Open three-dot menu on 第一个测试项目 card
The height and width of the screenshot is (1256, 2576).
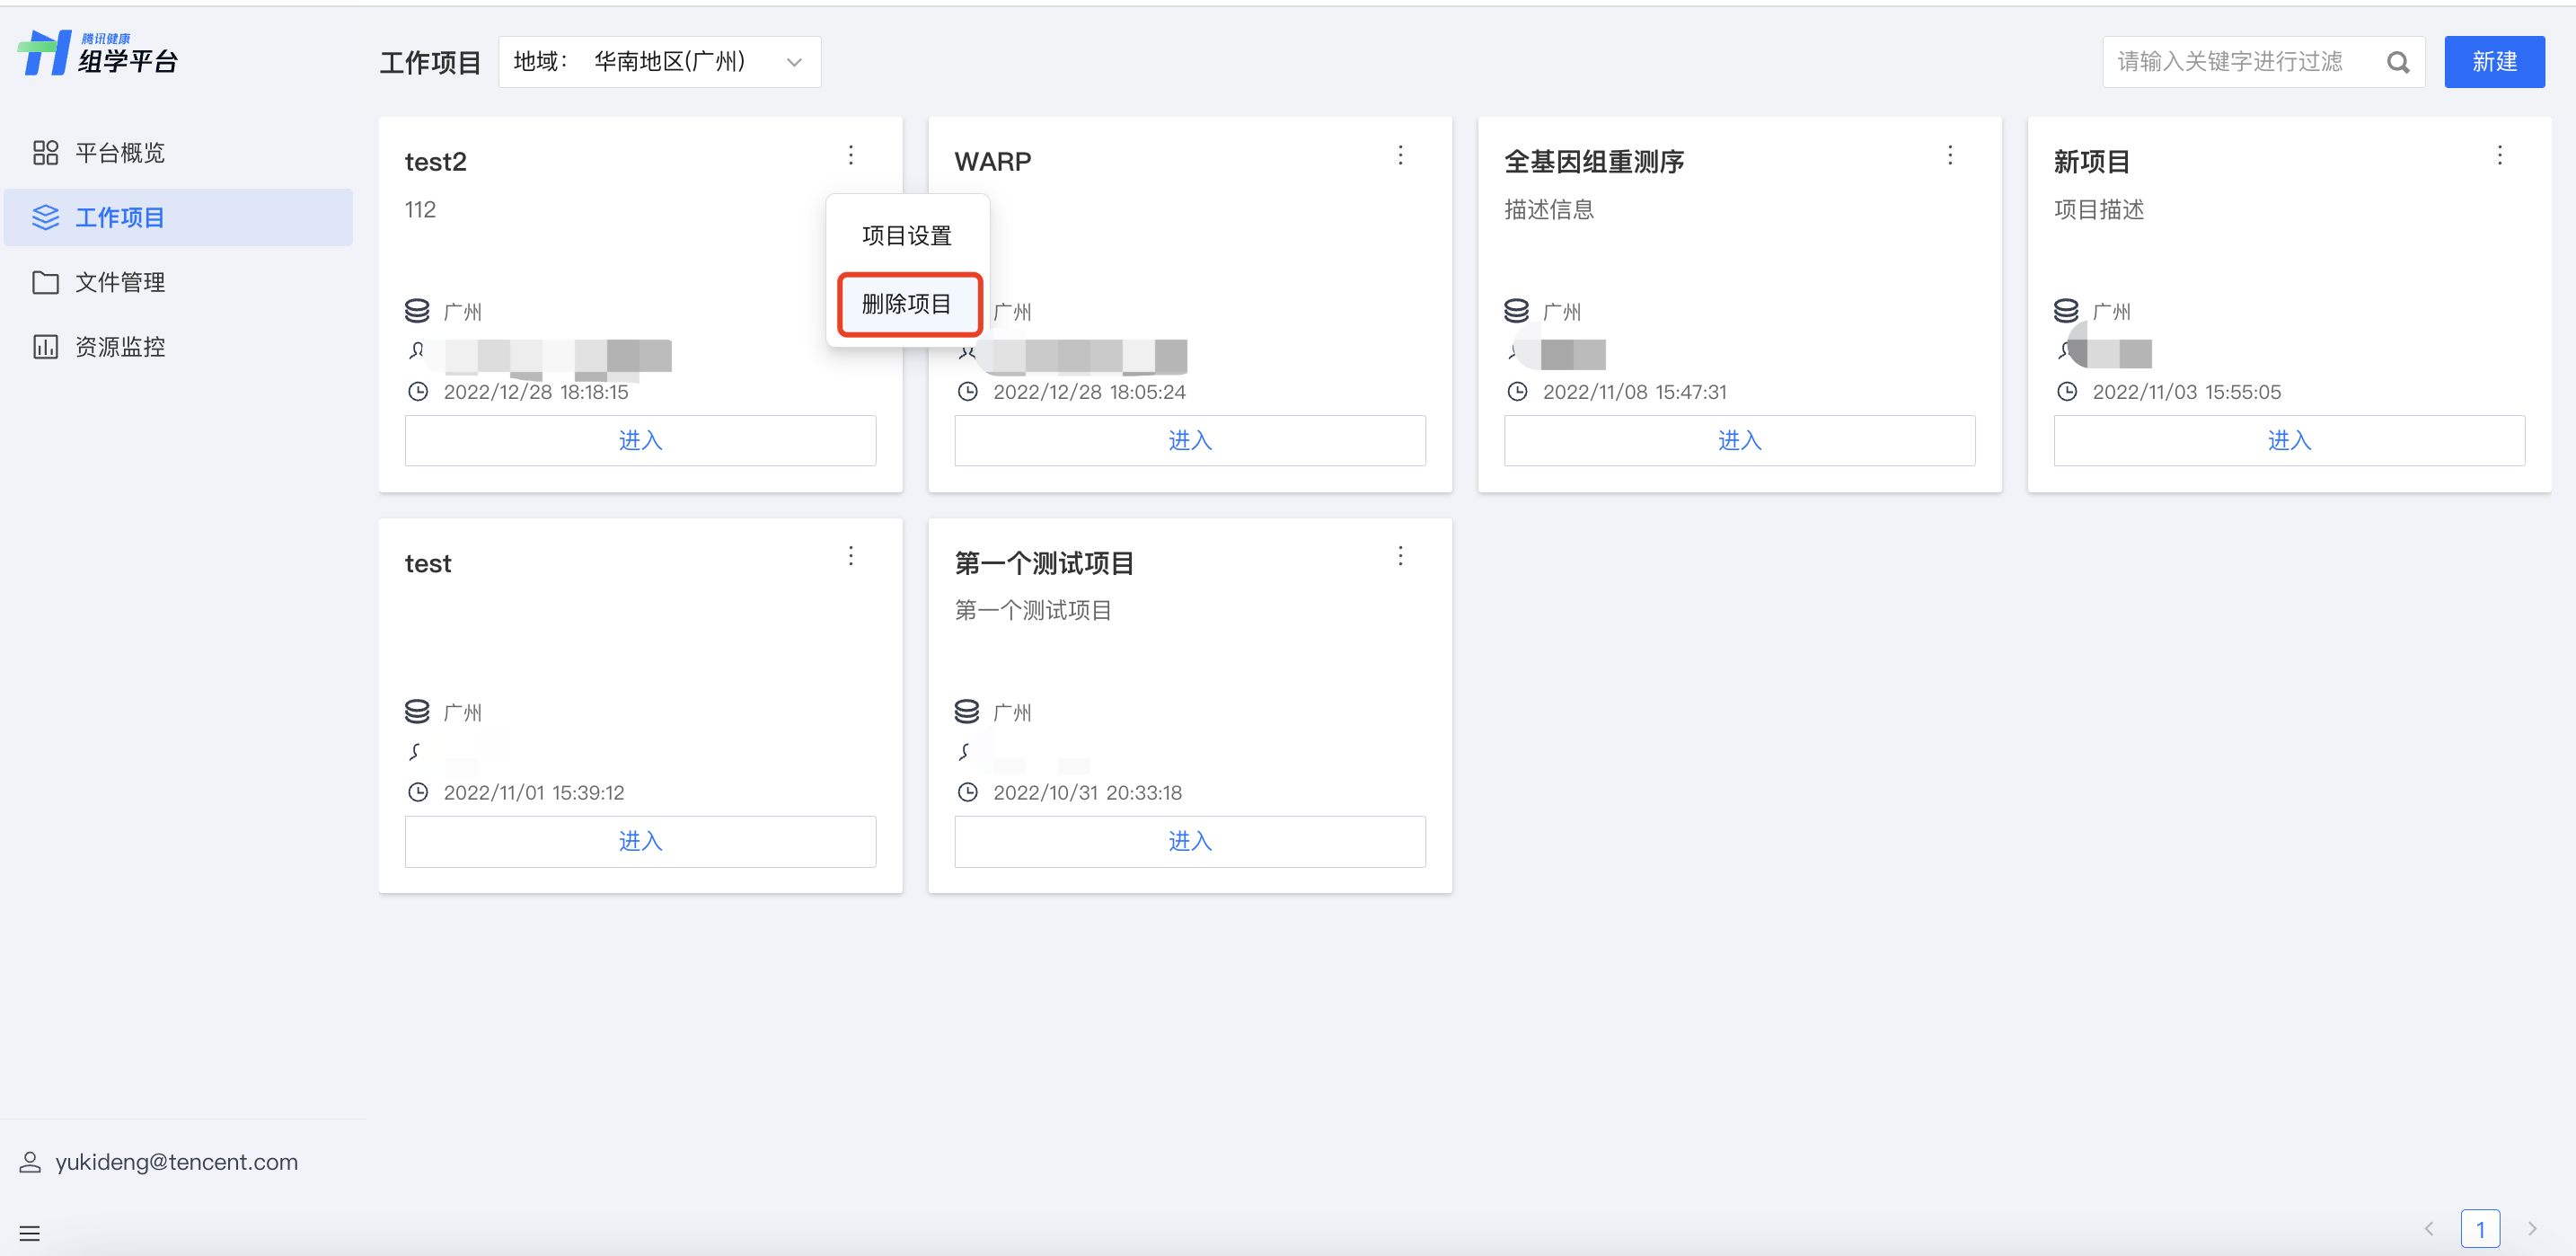click(1400, 556)
